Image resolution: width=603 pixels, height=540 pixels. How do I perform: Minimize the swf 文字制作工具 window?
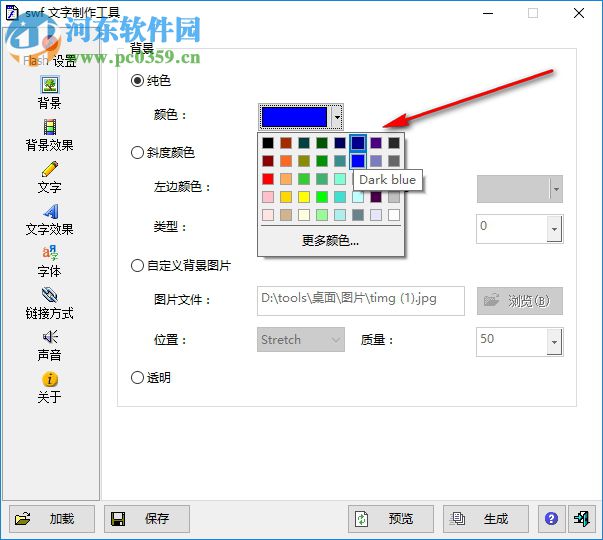488,13
